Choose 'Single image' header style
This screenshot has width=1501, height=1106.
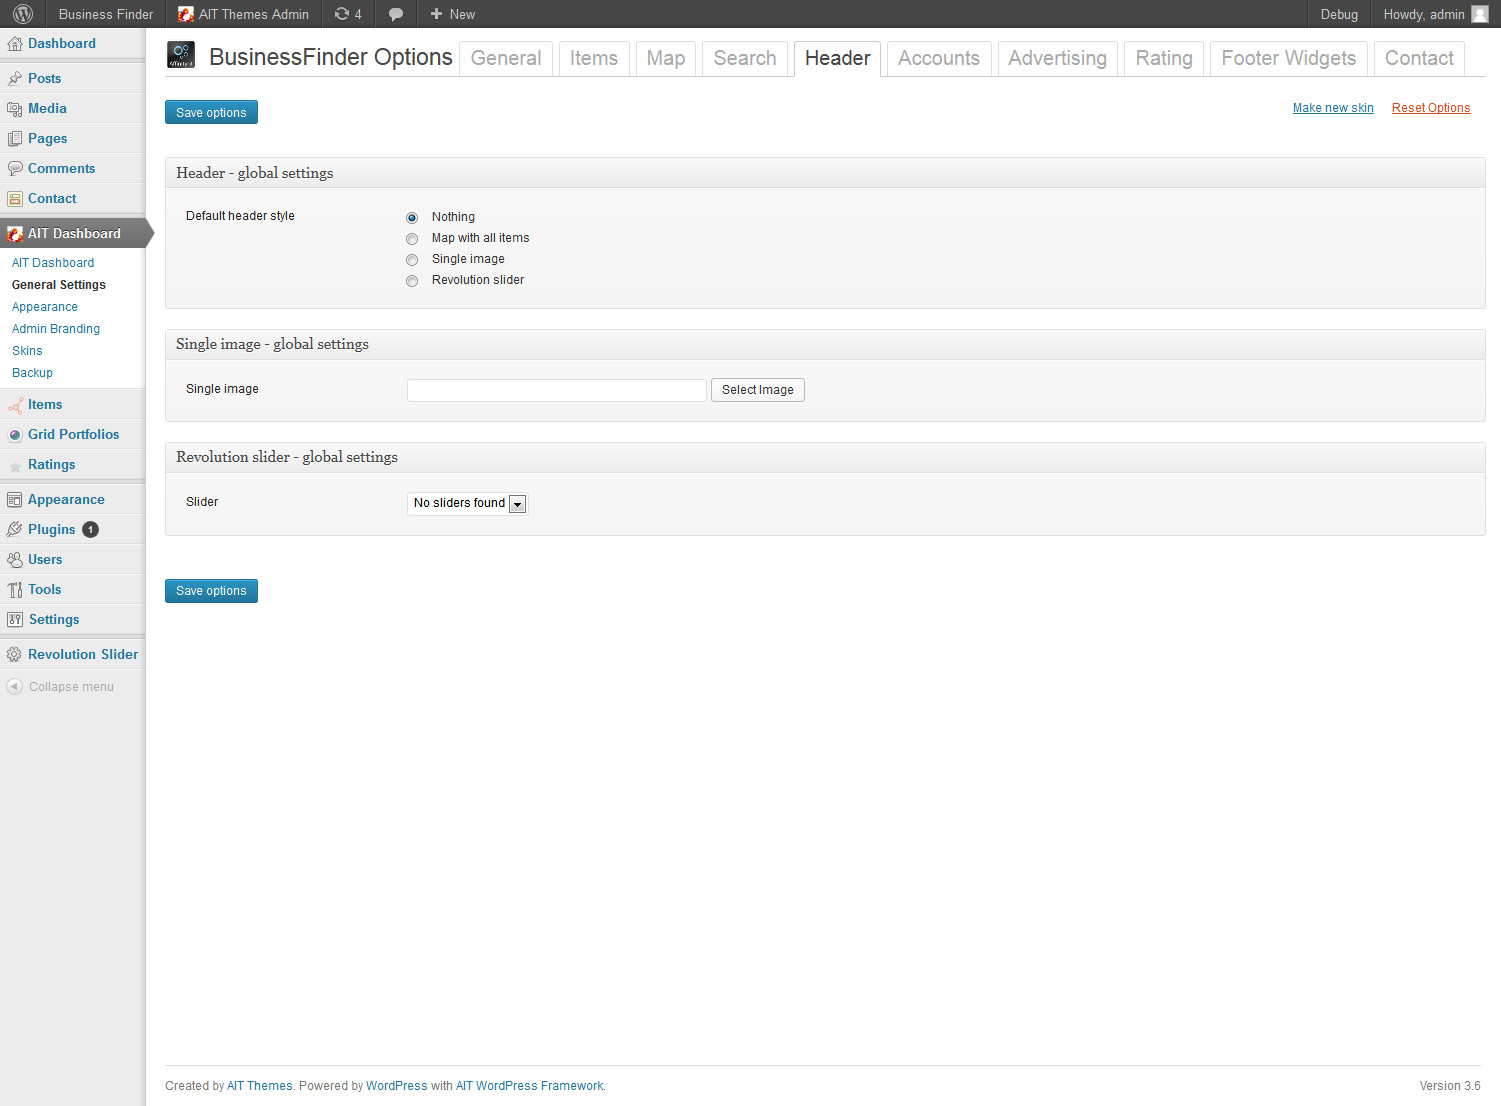click(x=412, y=260)
